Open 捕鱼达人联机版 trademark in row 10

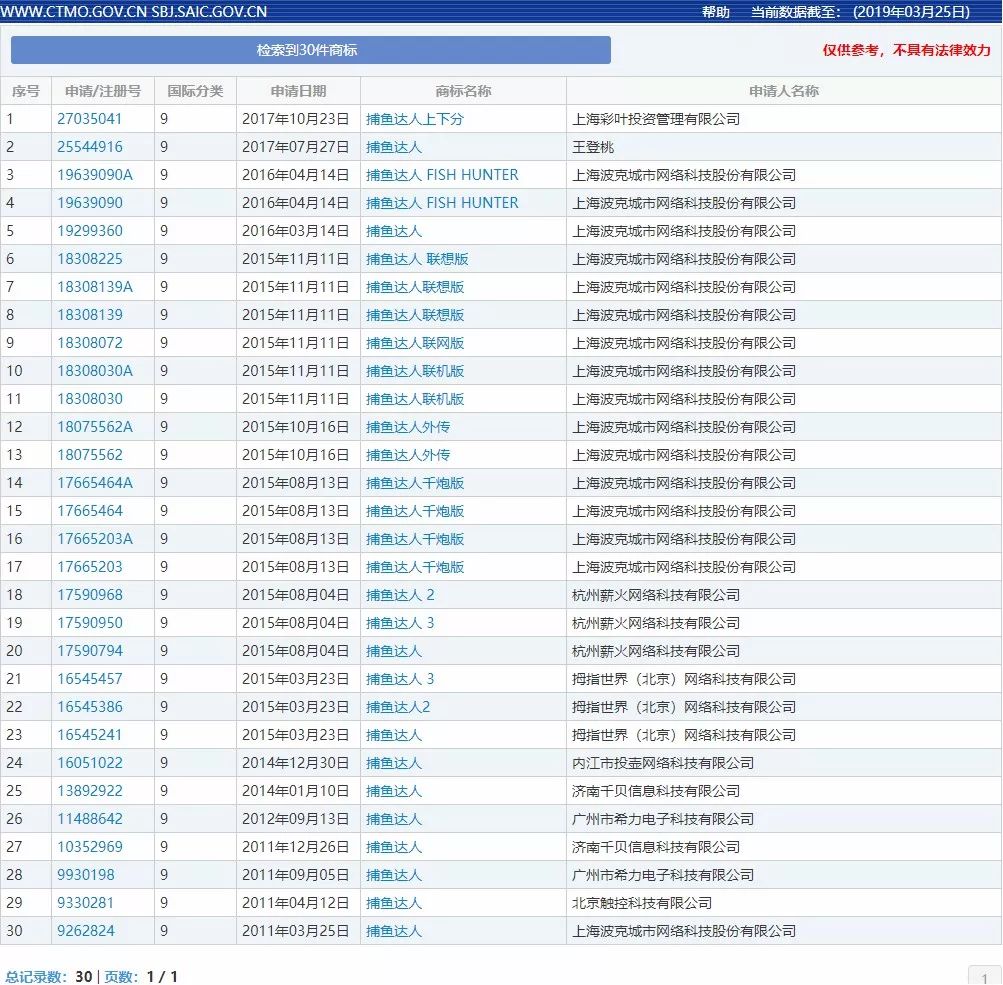[415, 371]
